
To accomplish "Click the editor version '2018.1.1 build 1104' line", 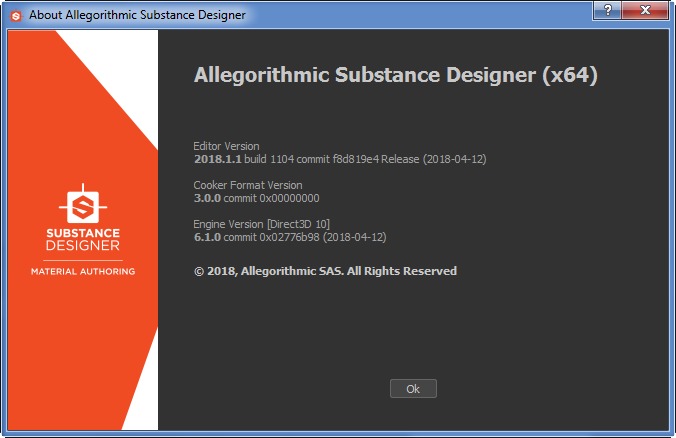I will (340, 159).
